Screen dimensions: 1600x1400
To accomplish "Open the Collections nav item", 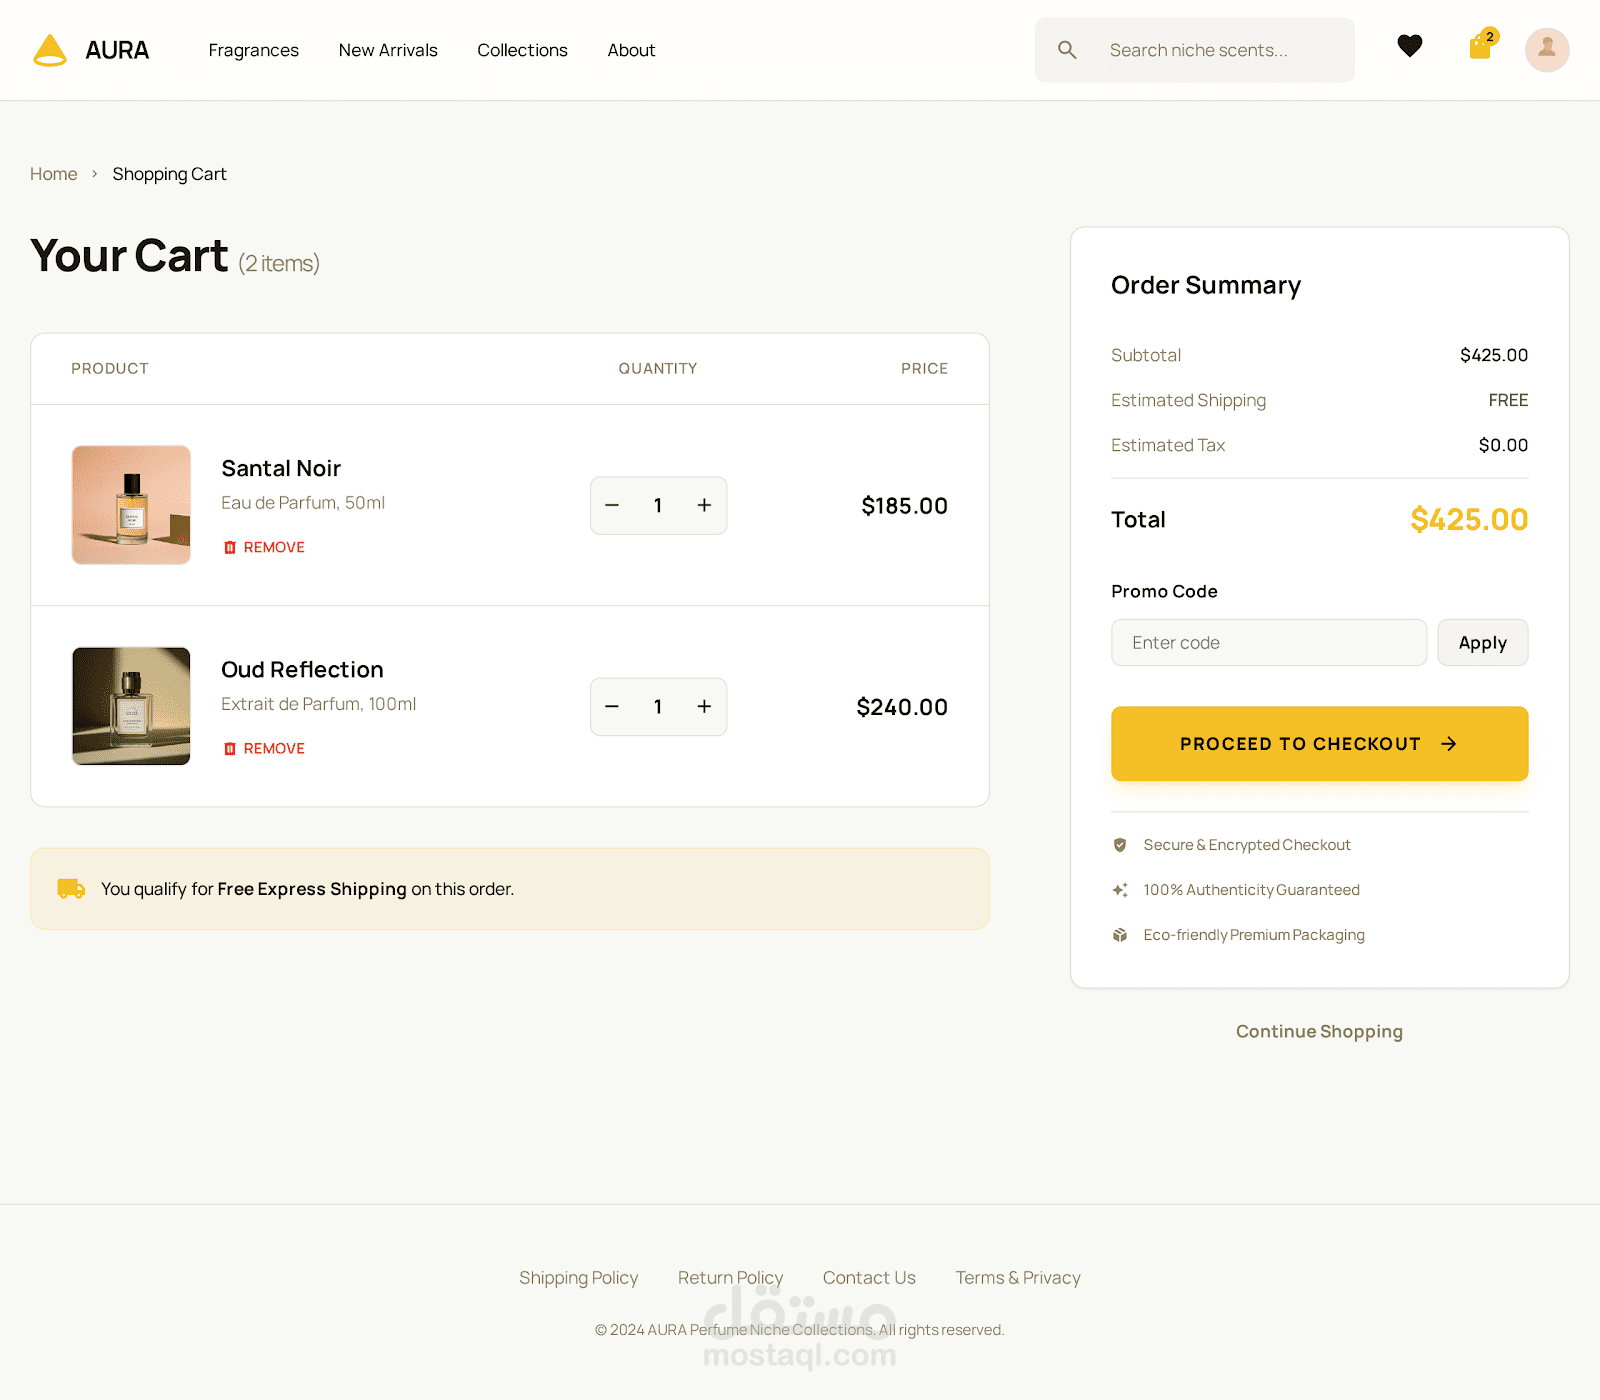I will point(522,50).
